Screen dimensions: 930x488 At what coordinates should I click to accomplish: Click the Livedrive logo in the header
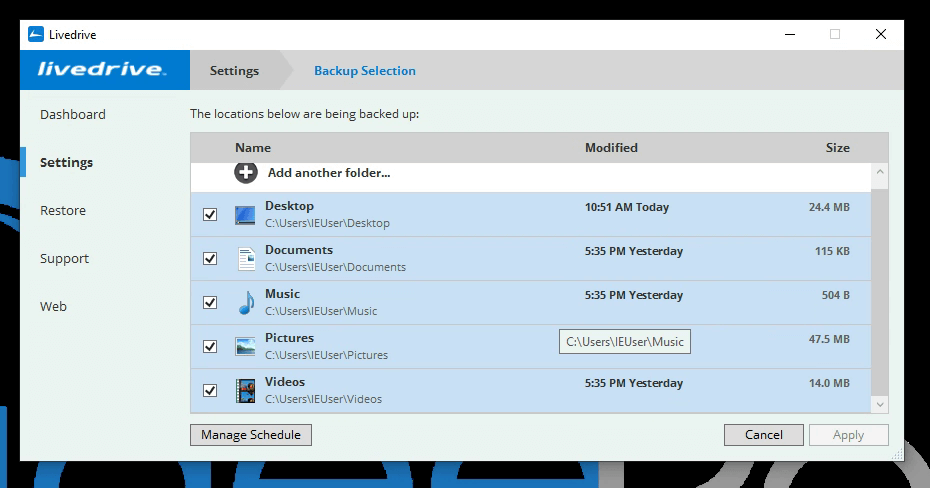101,70
